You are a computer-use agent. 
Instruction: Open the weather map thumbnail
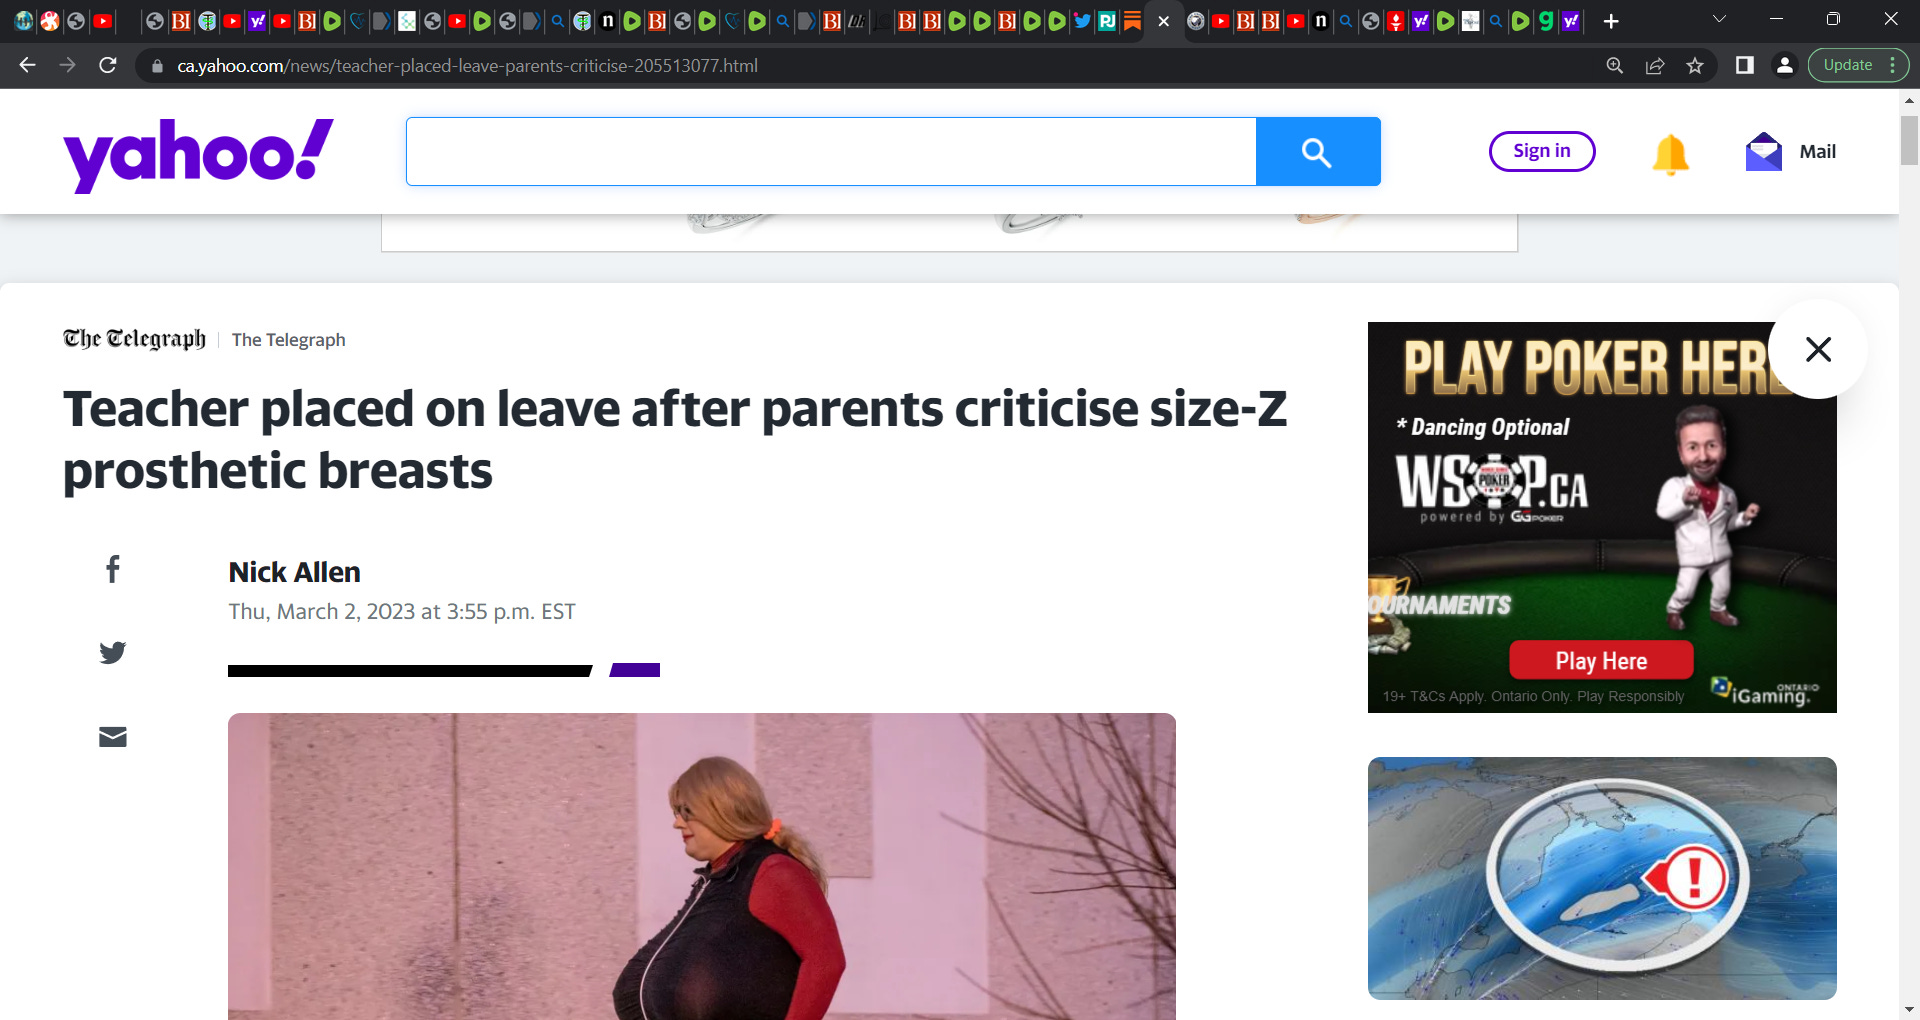[1602, 878]
